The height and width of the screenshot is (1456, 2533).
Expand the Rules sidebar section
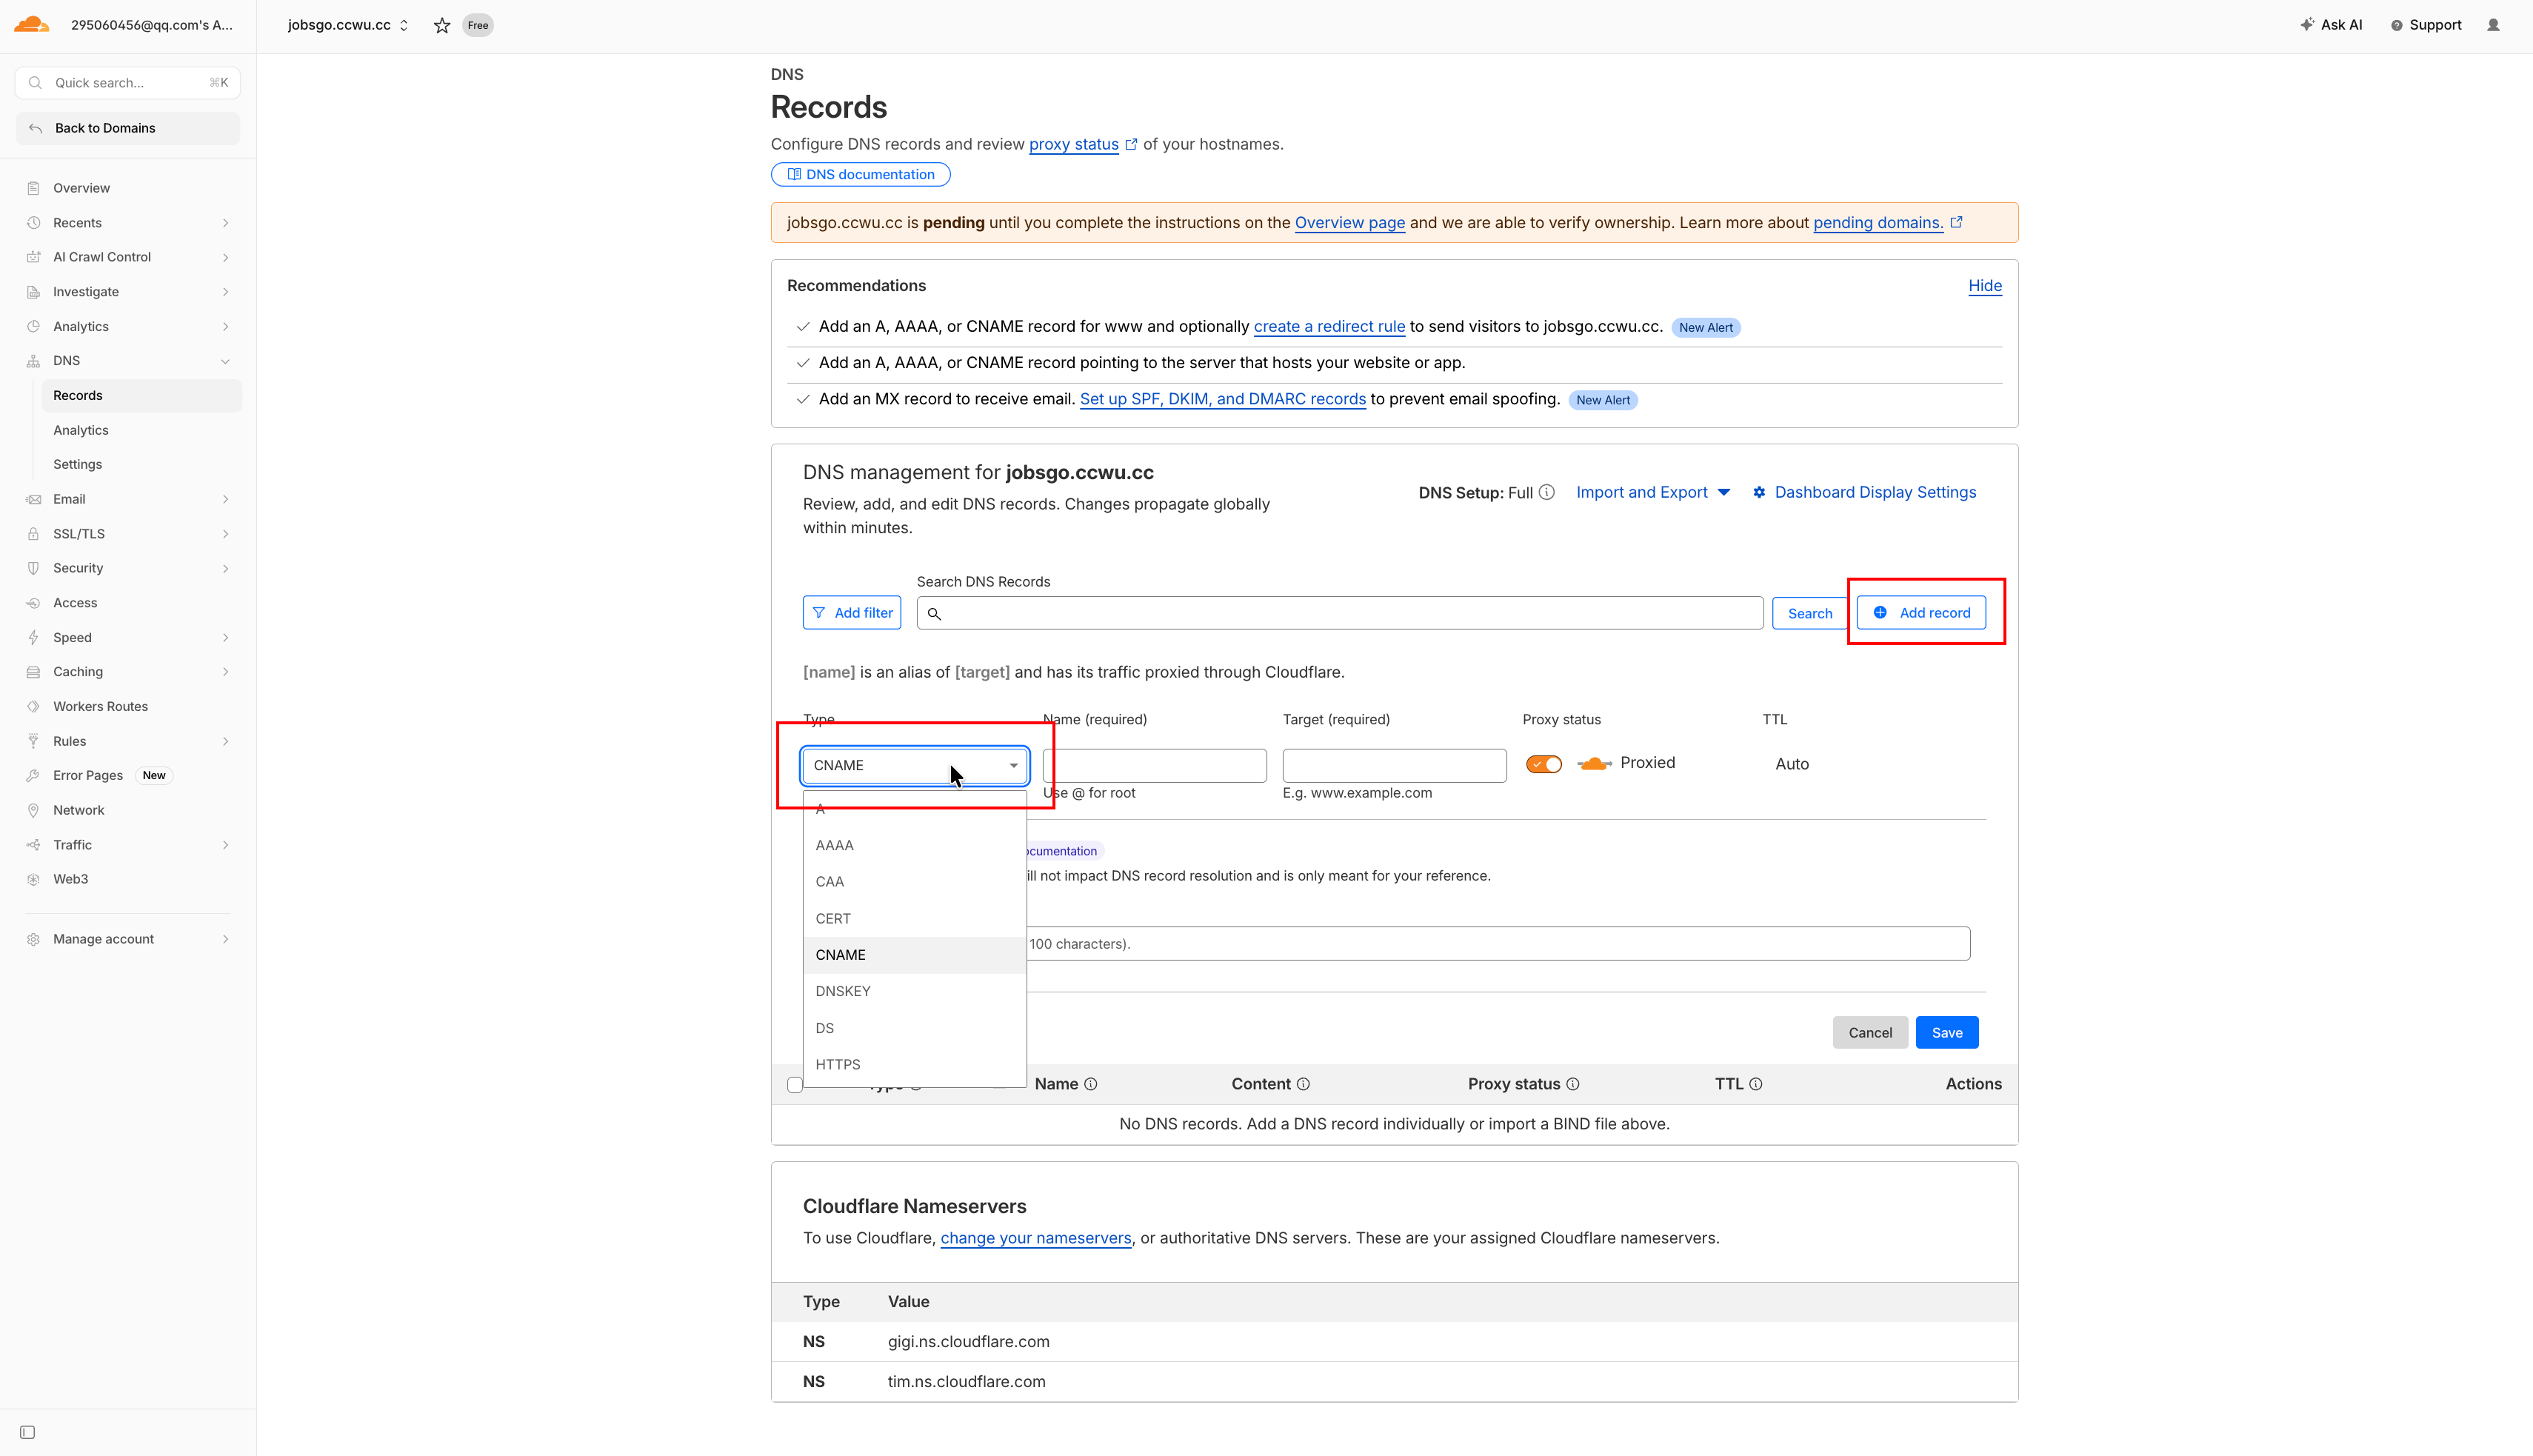[128, 741]
